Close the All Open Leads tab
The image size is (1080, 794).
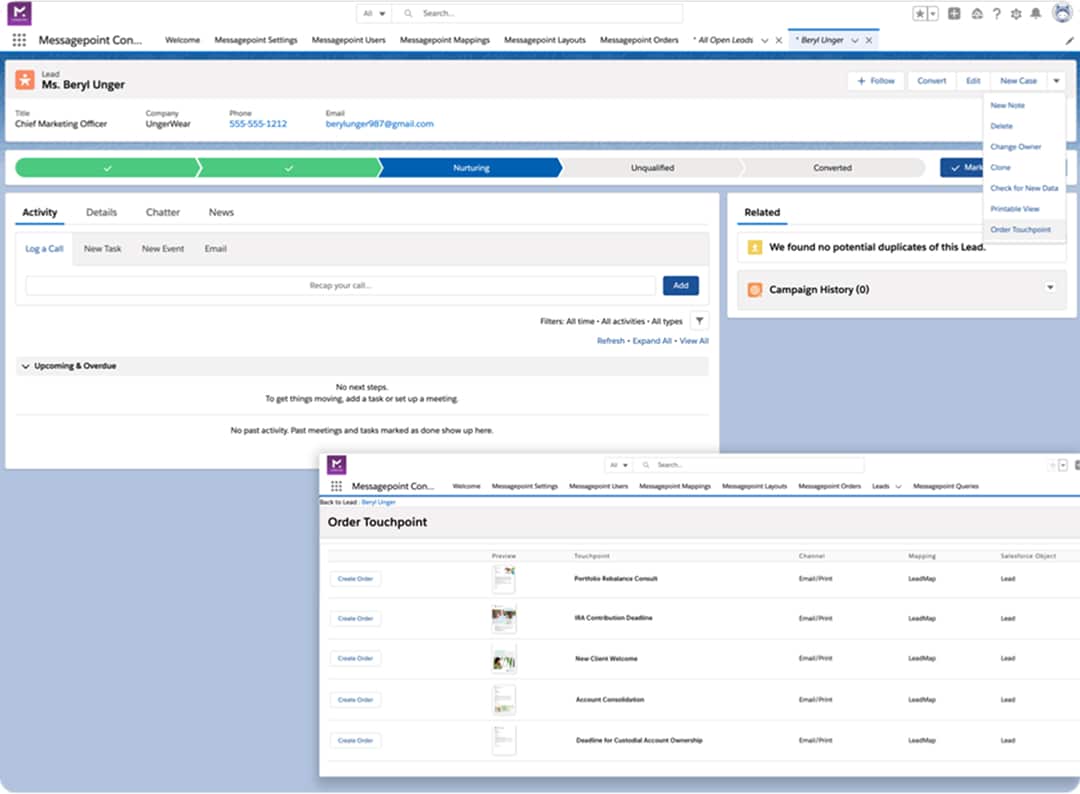tap(779, 40)
